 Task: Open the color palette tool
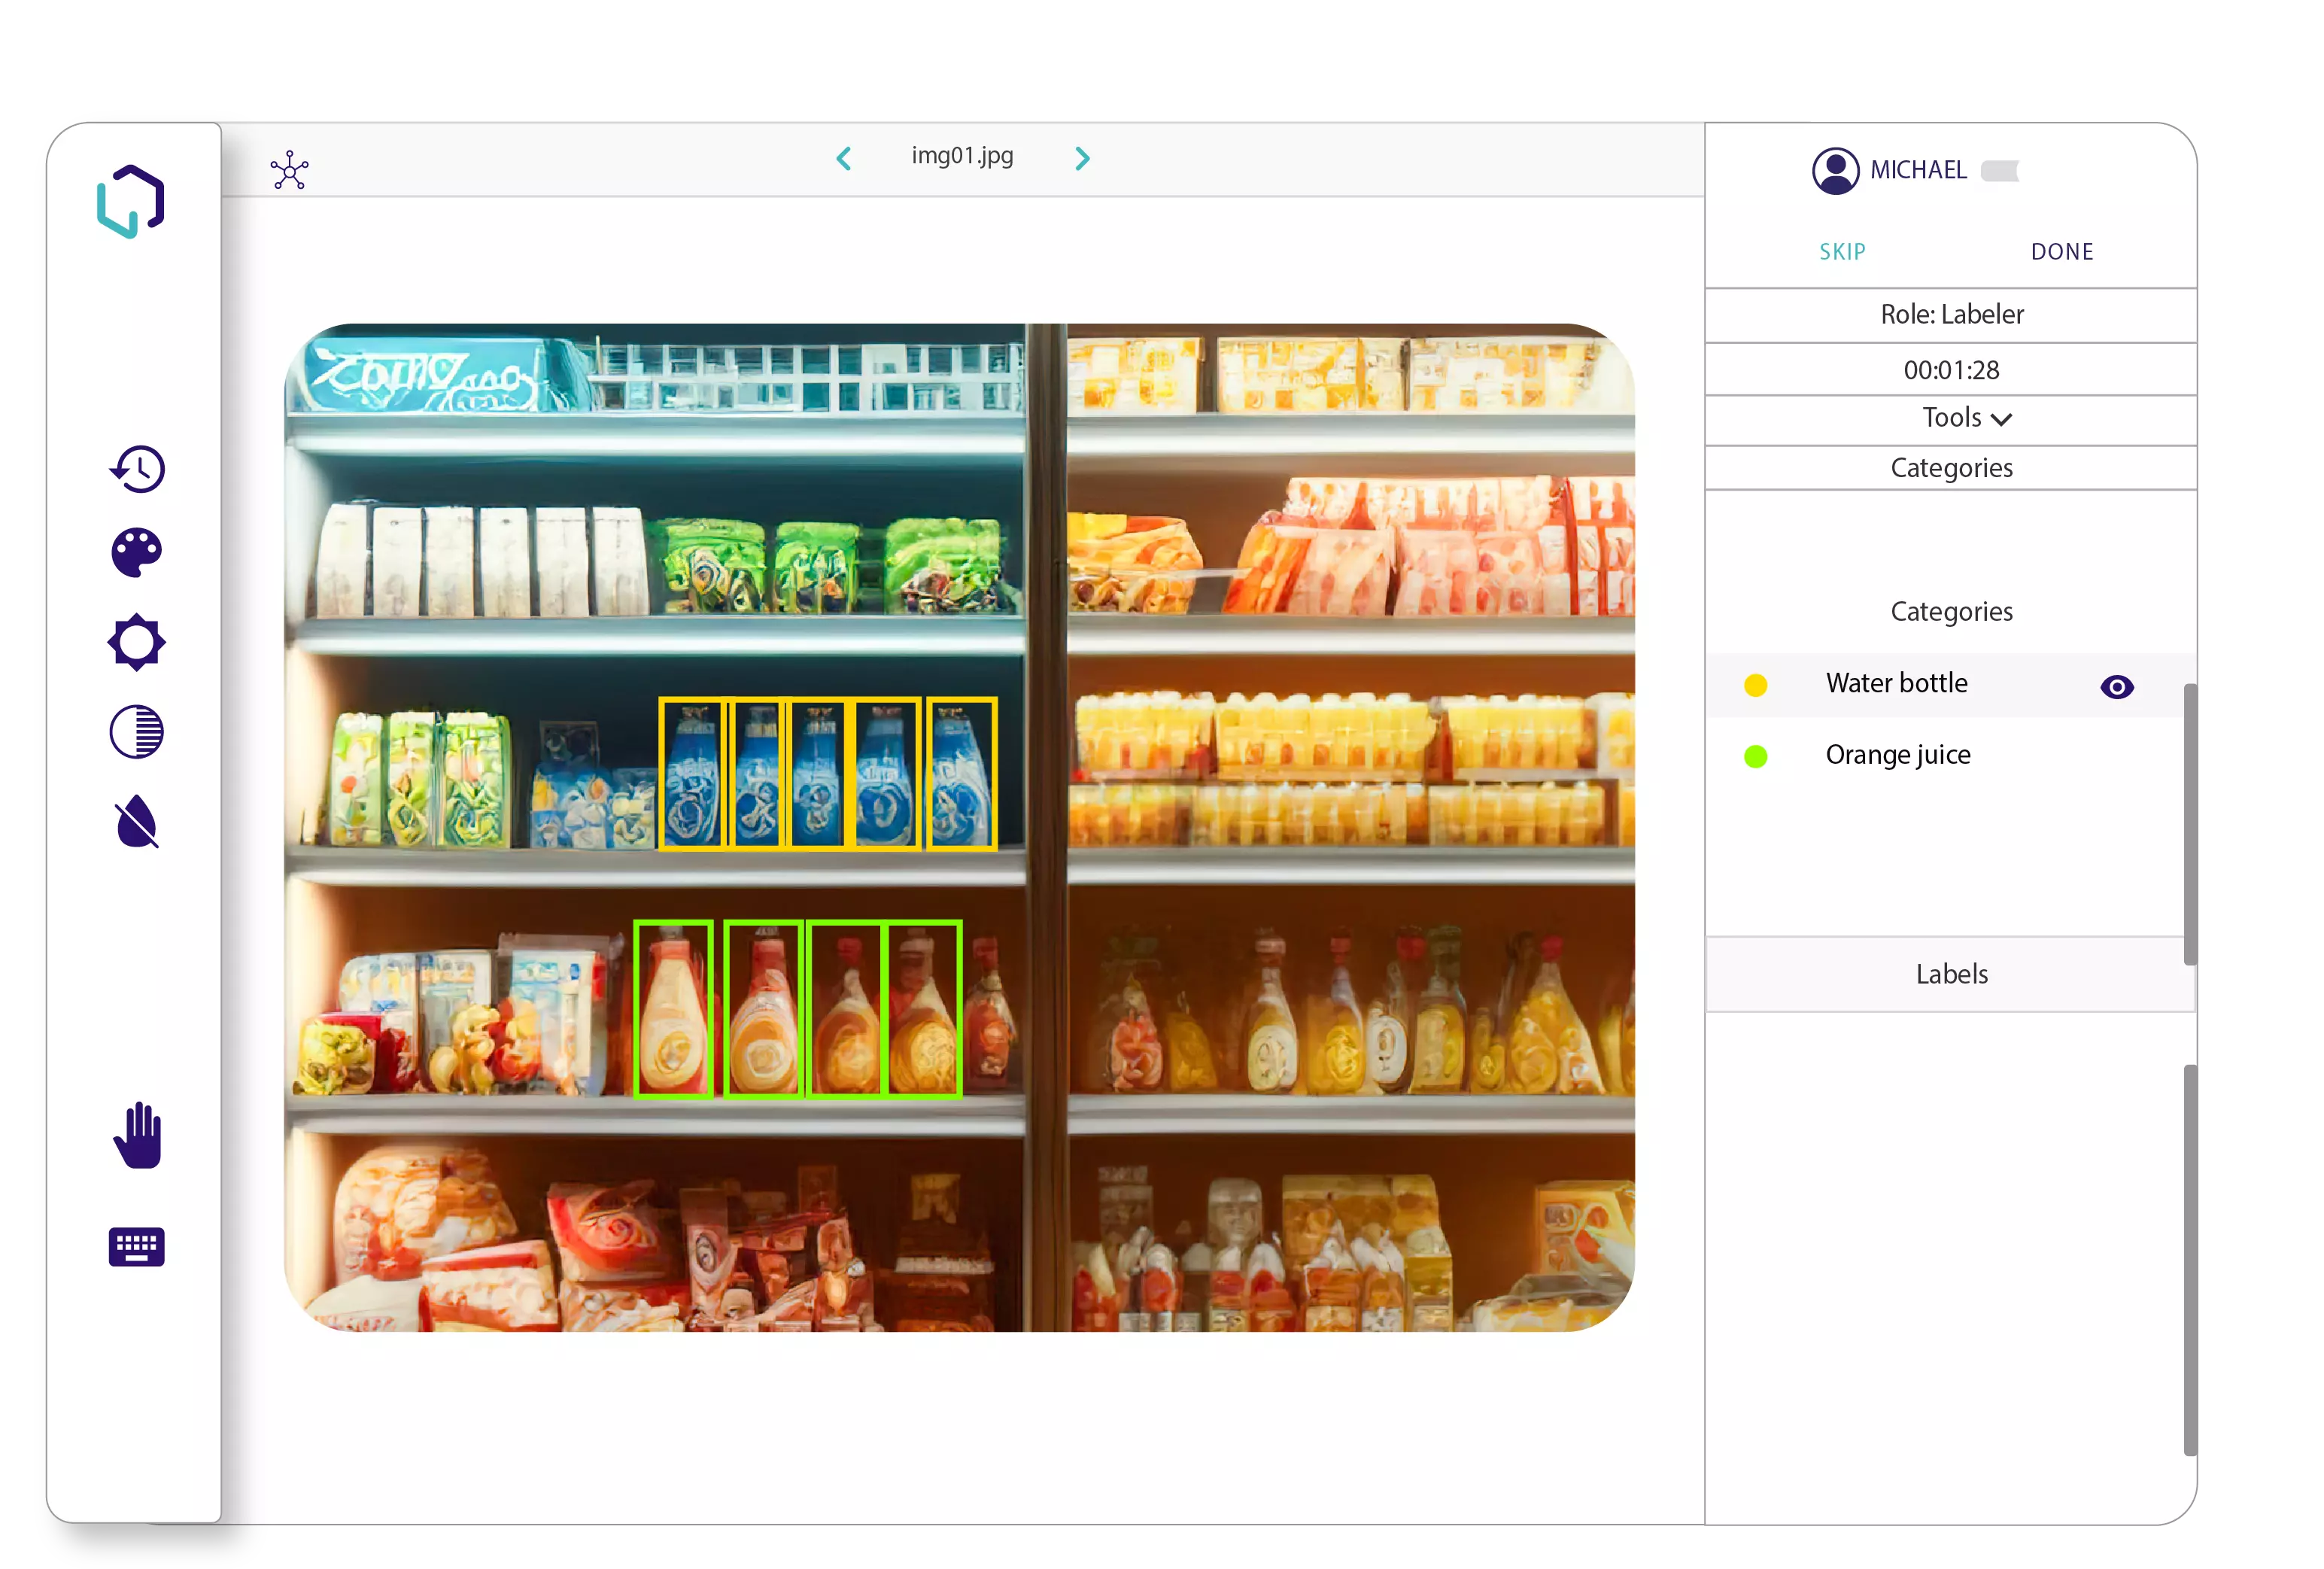tap(137, 552)
